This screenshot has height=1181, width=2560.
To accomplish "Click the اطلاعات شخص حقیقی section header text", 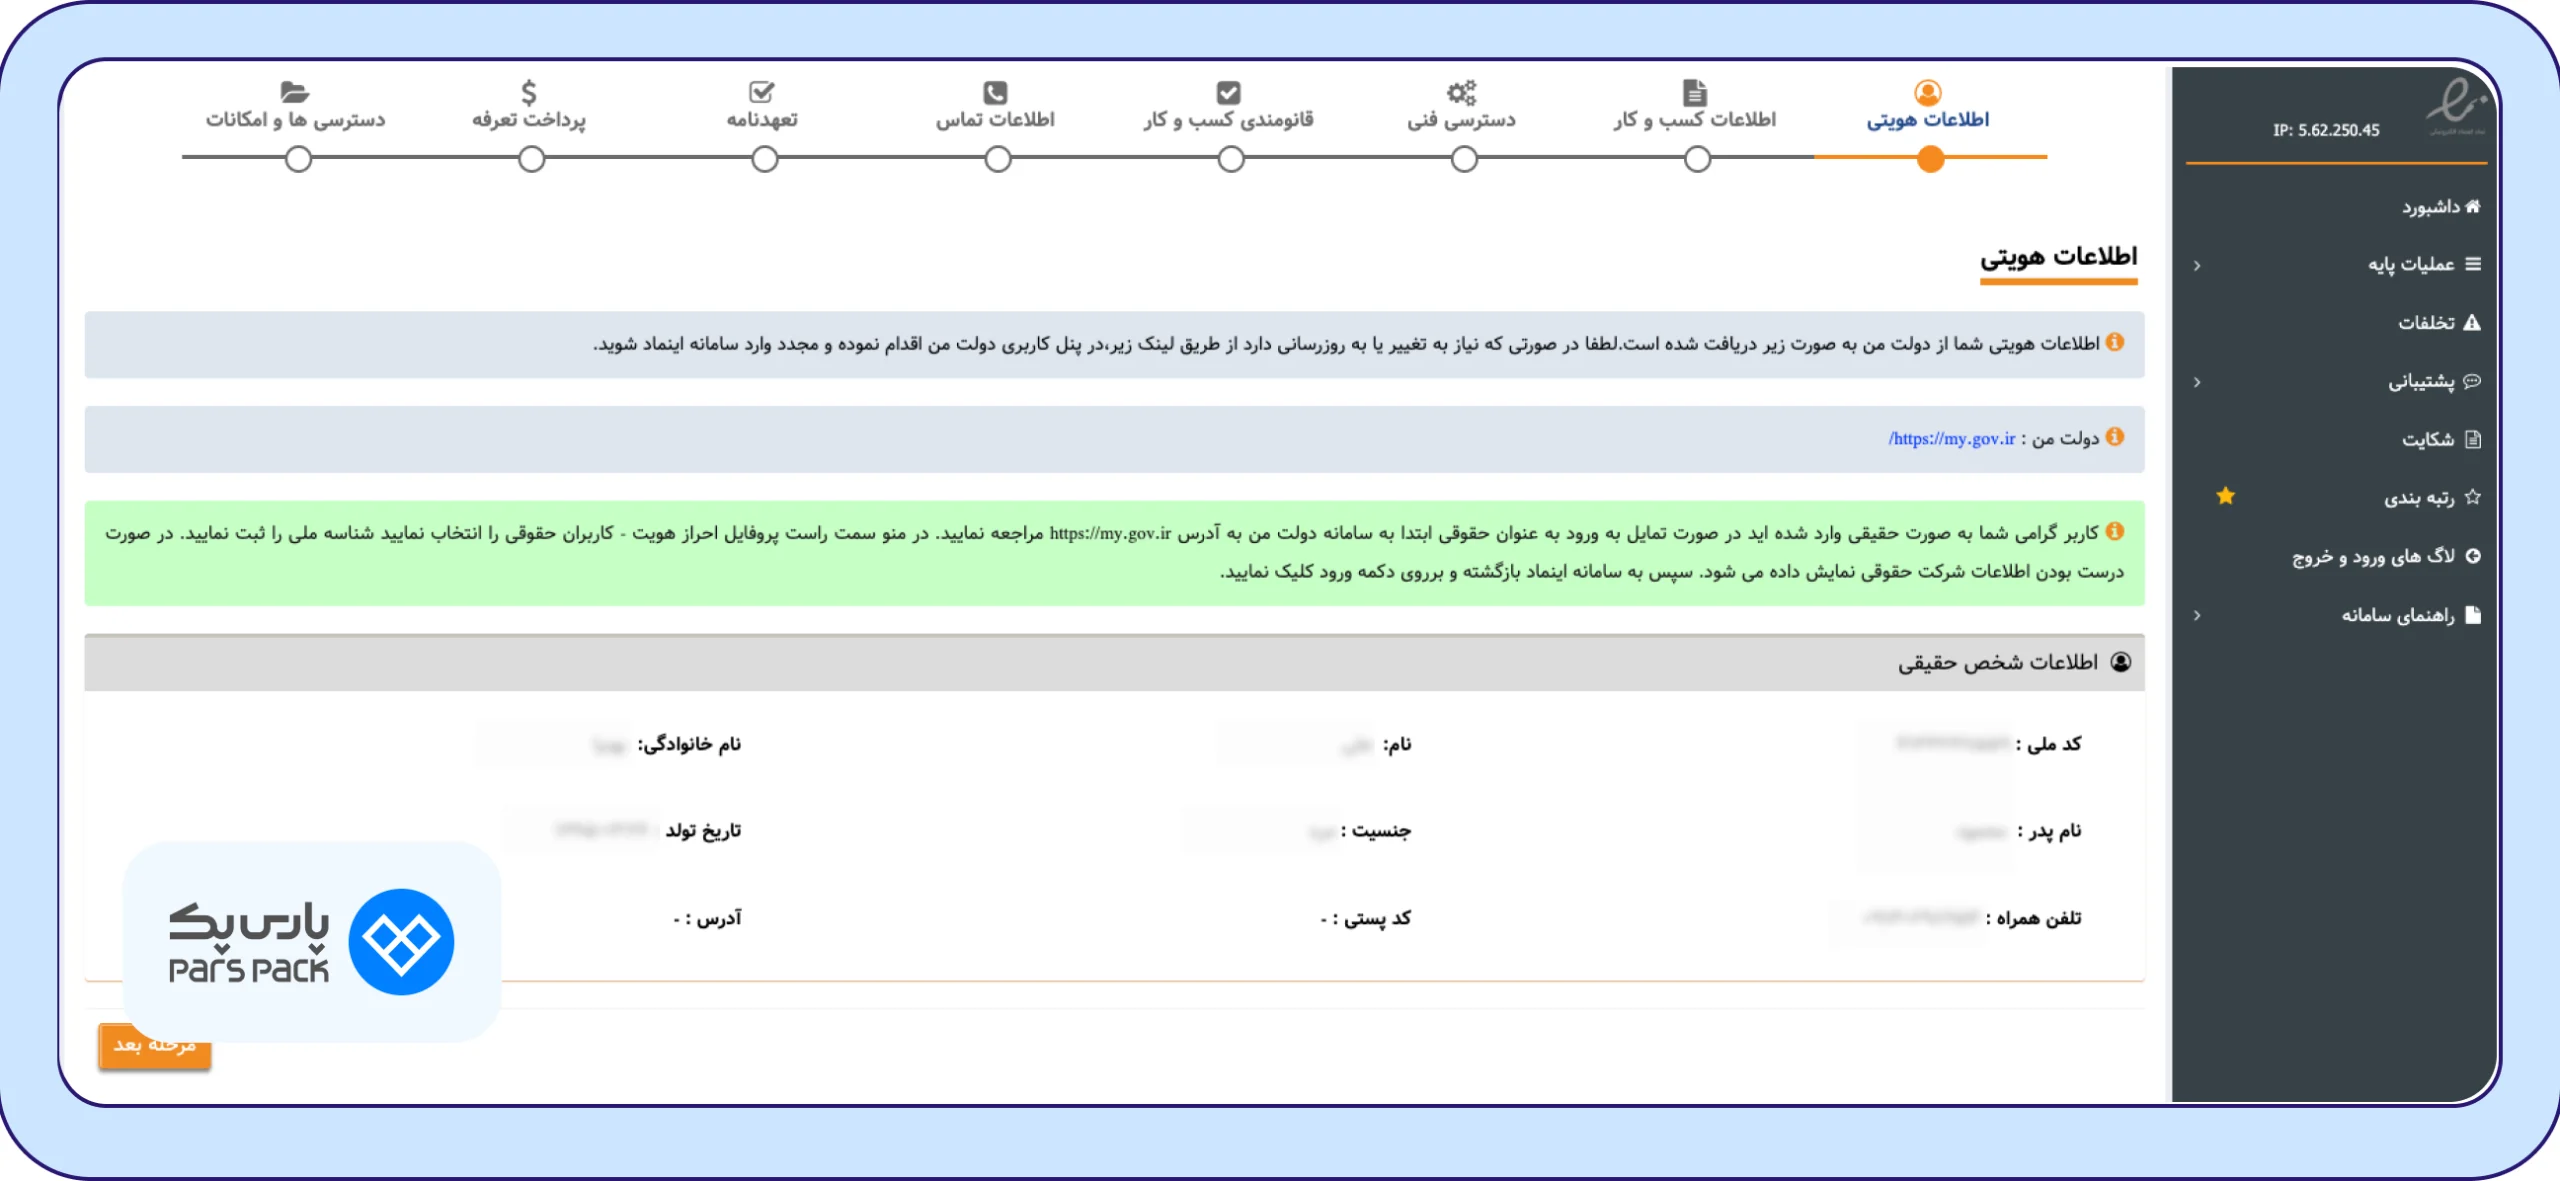I will click(1998, 662).
